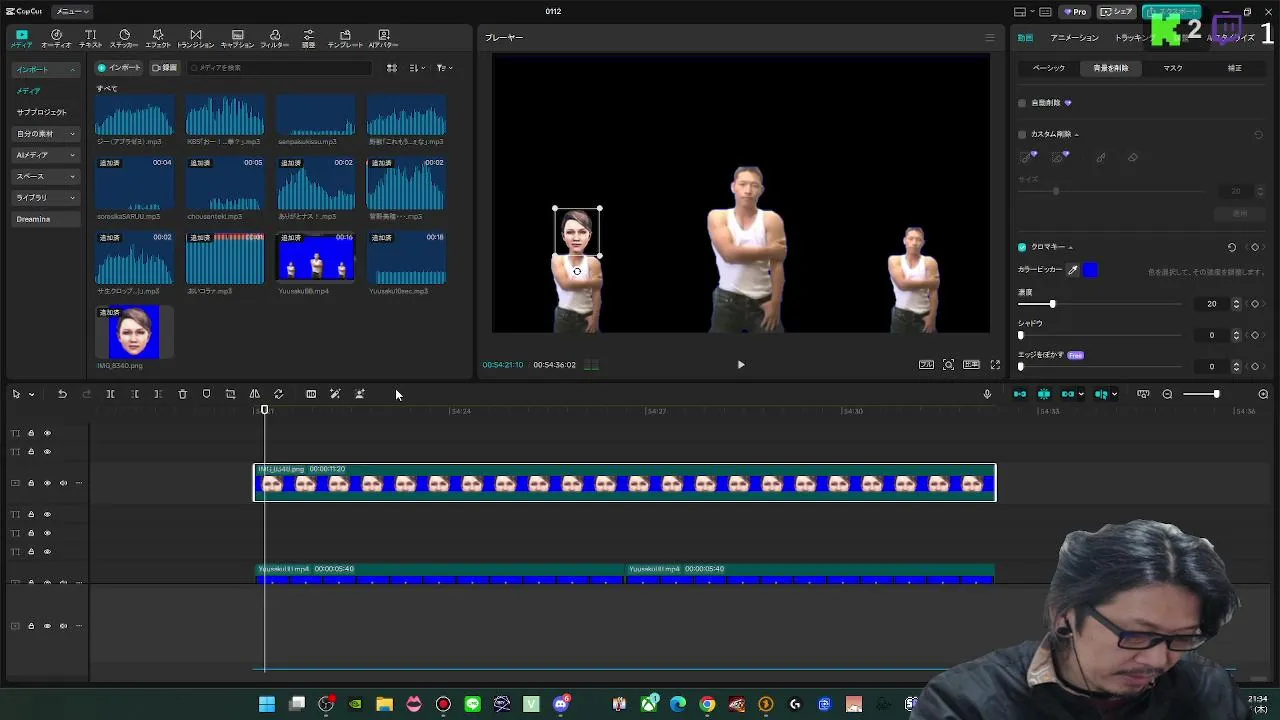Click the mirror flip icon in timeline toolbar
The width and height of the screenshot is (1280, 720).
(x=254, y=394)
